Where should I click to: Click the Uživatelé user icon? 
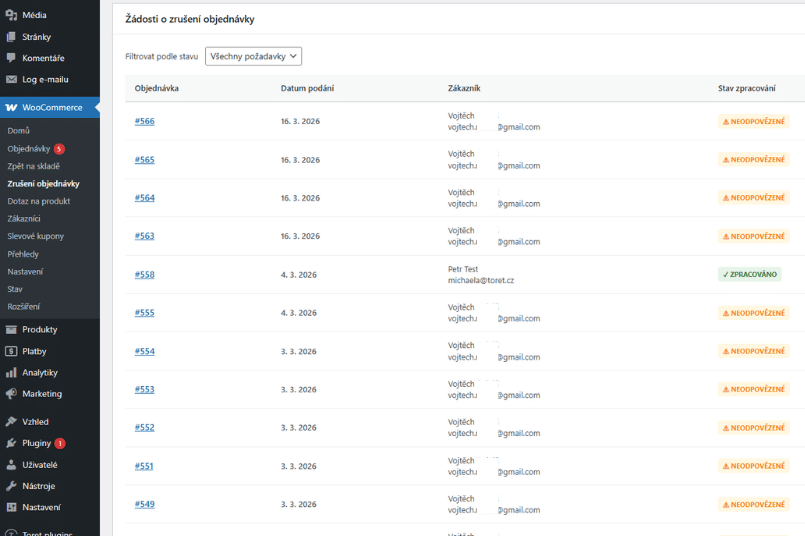click(11, 465)
